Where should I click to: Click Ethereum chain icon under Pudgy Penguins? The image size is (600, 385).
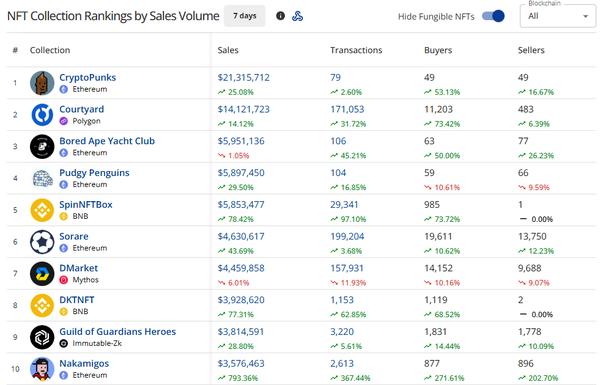64,184
